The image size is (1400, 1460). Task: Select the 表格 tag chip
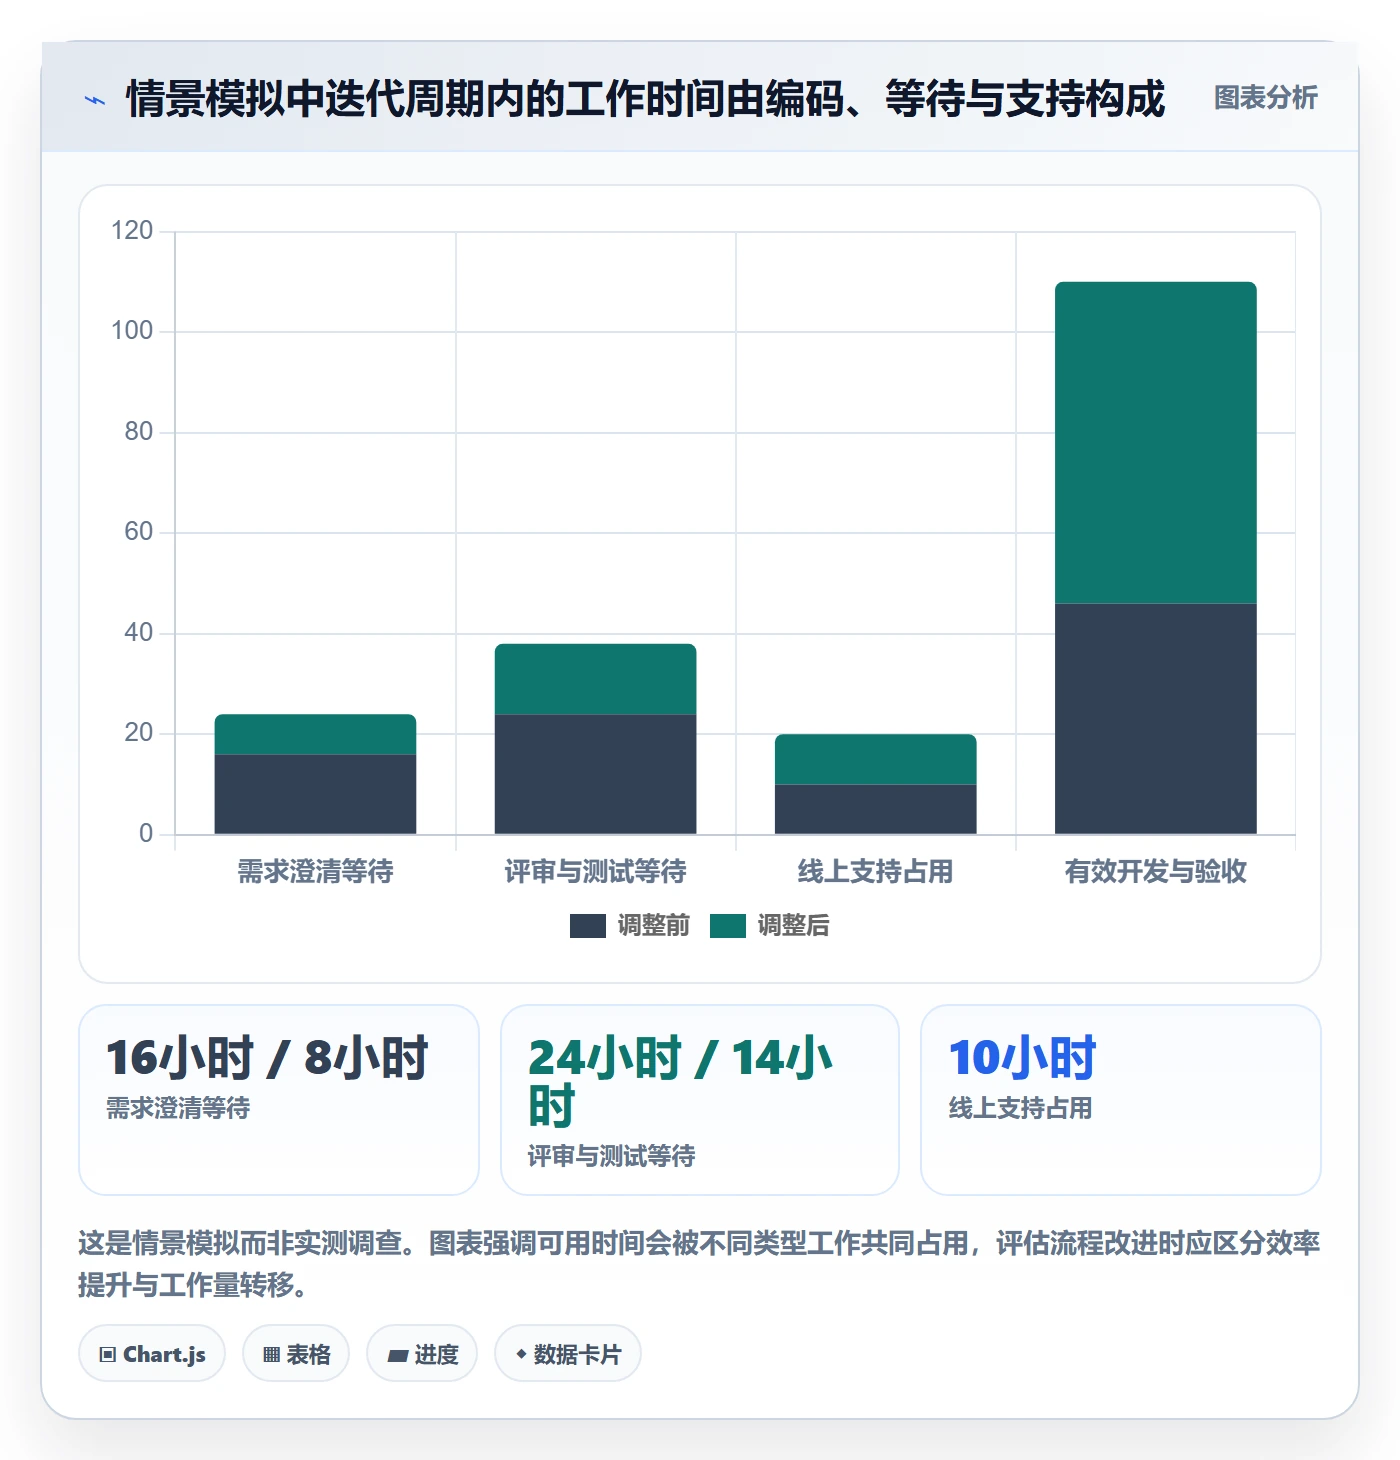[296, 1354]
